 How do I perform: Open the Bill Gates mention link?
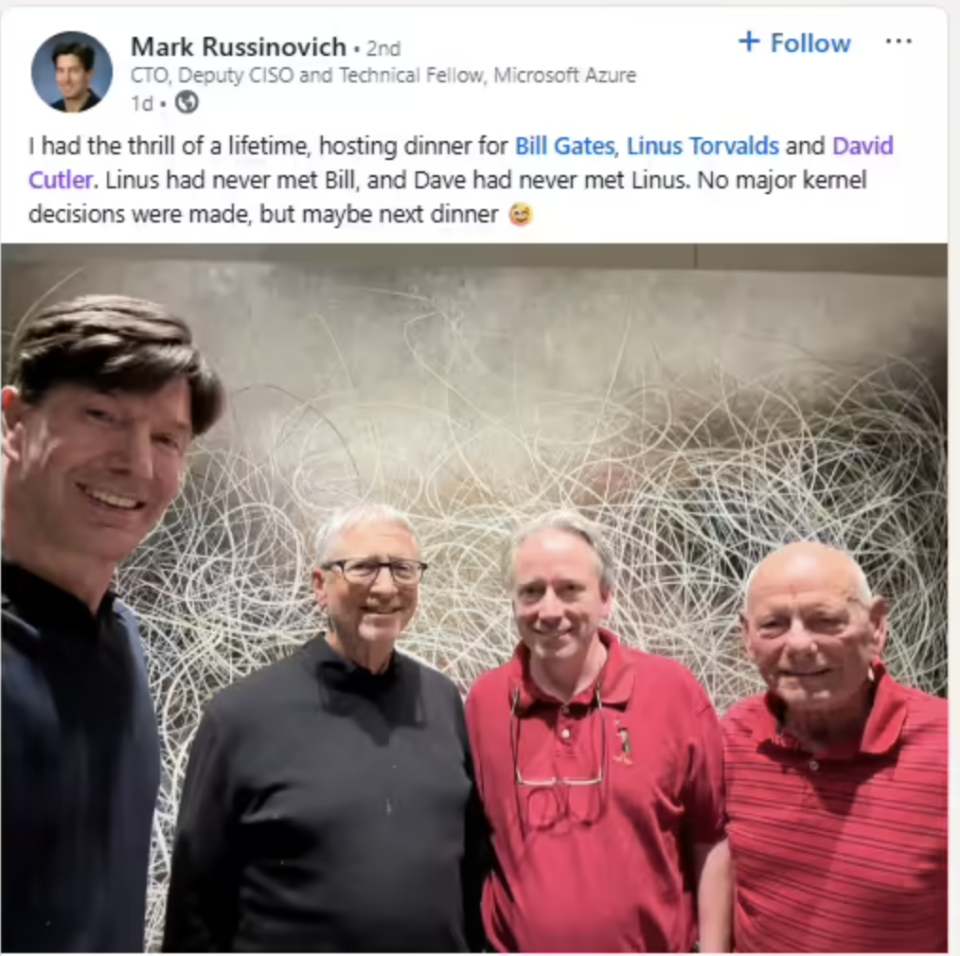pyautogui.click(x=564, y=146)
